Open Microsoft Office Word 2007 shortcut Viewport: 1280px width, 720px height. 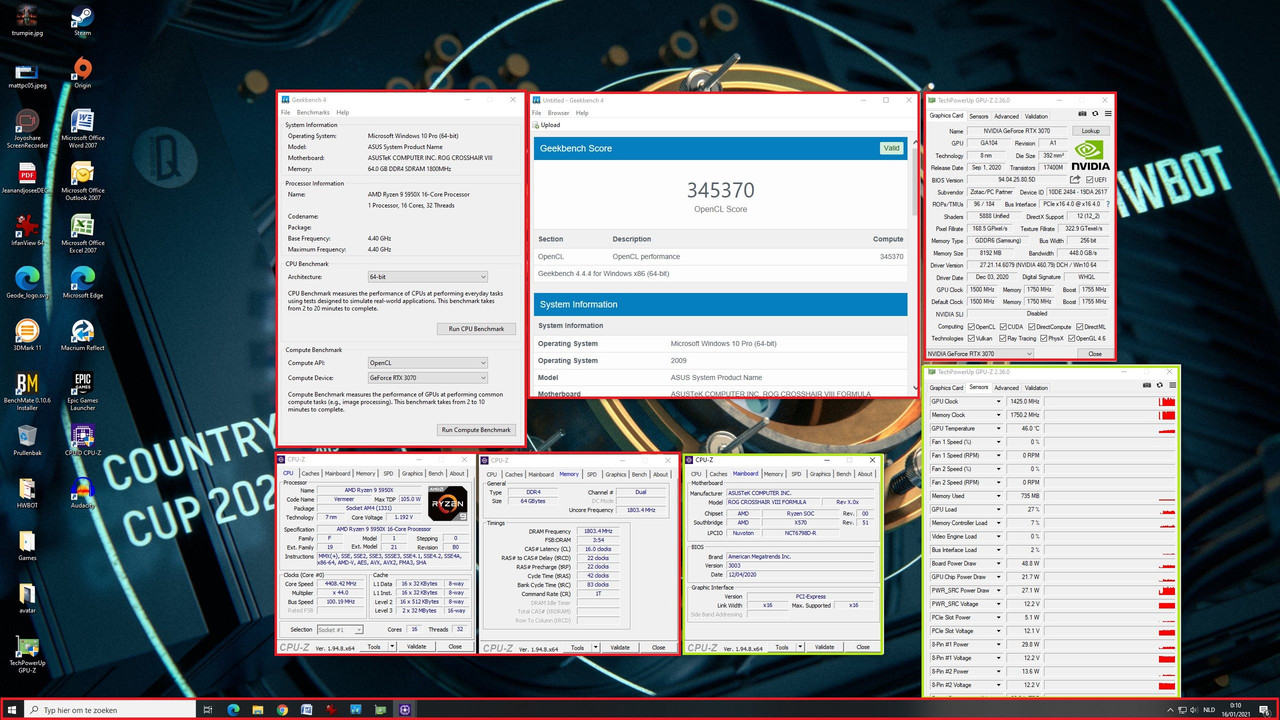pyautogui.click(x=82, y=129)
